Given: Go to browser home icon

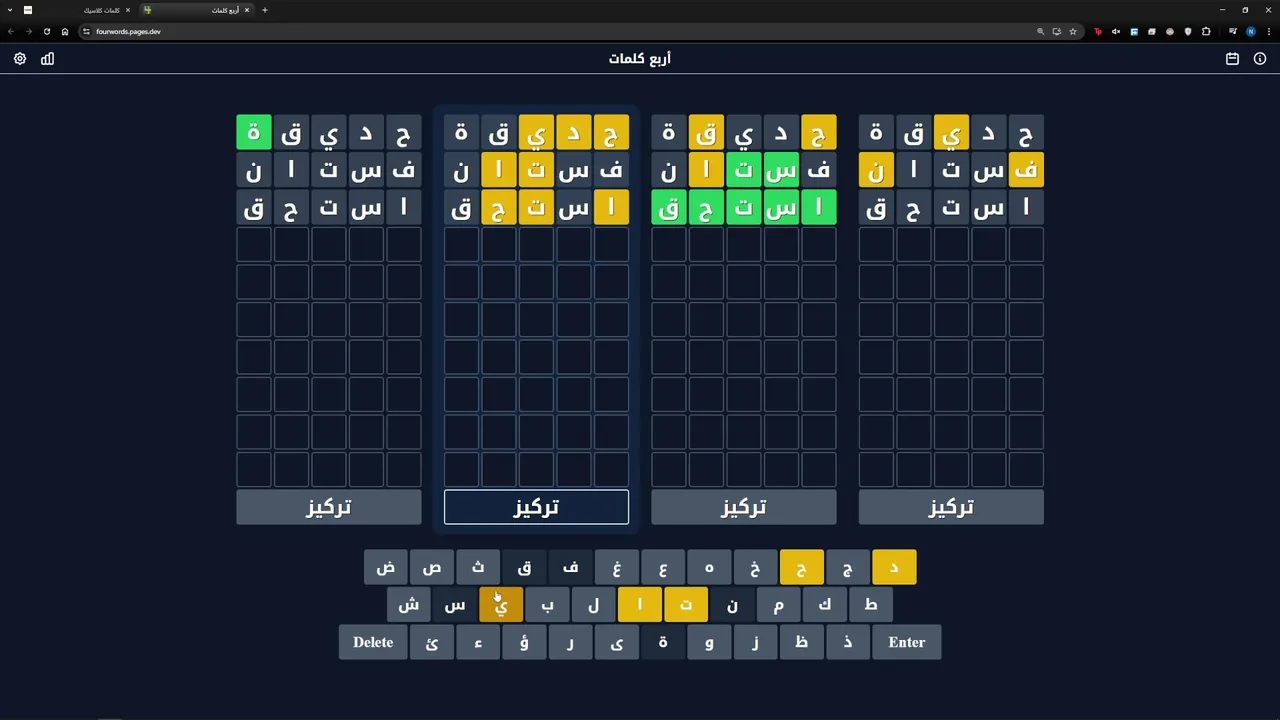Looking at the screenshot, I should pos(65,31).
